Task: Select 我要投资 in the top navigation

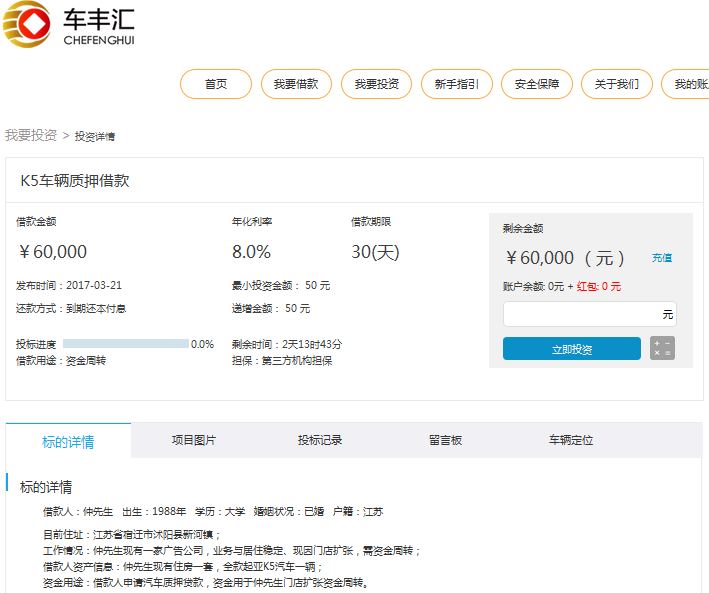Action: point(376,84)
